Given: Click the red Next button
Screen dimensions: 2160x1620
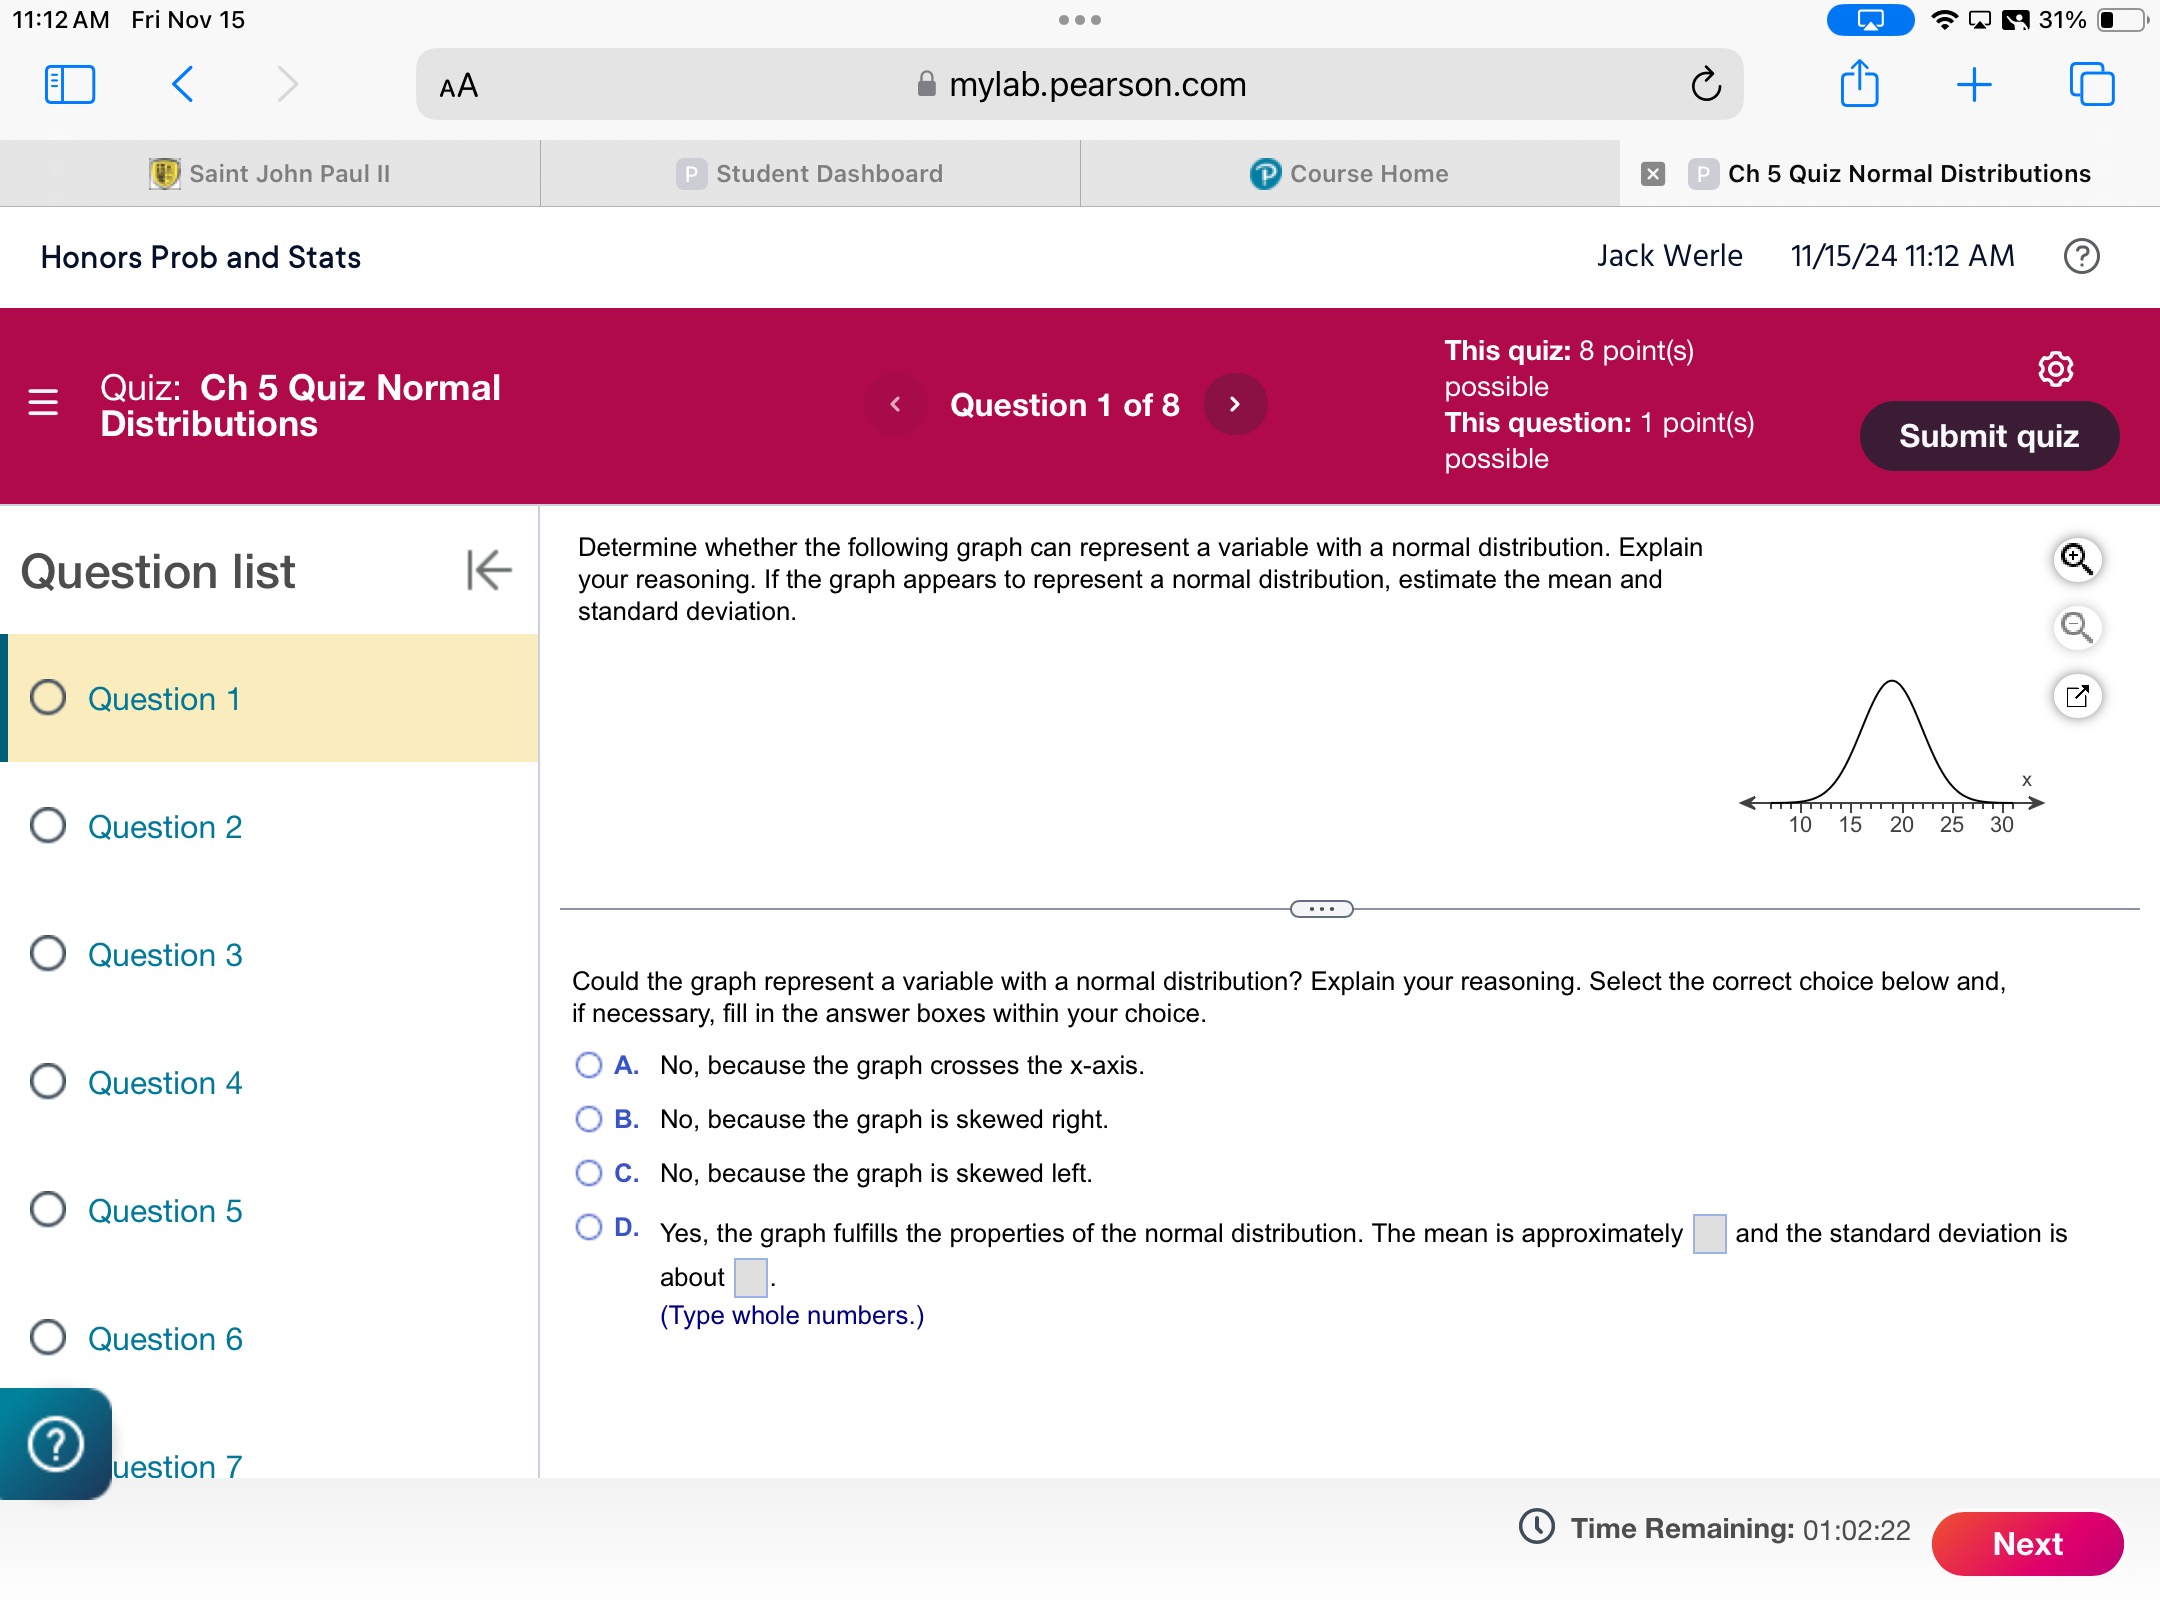Looking at the screenshot, I should (x=2028, y=1543).
